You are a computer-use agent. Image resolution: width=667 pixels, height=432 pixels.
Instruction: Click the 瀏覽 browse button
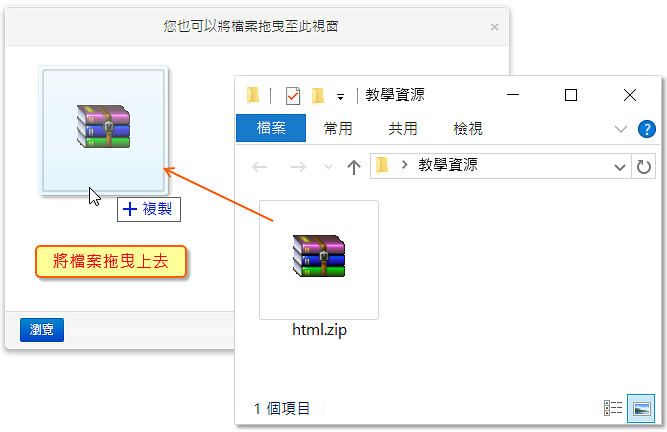(42, 330)
